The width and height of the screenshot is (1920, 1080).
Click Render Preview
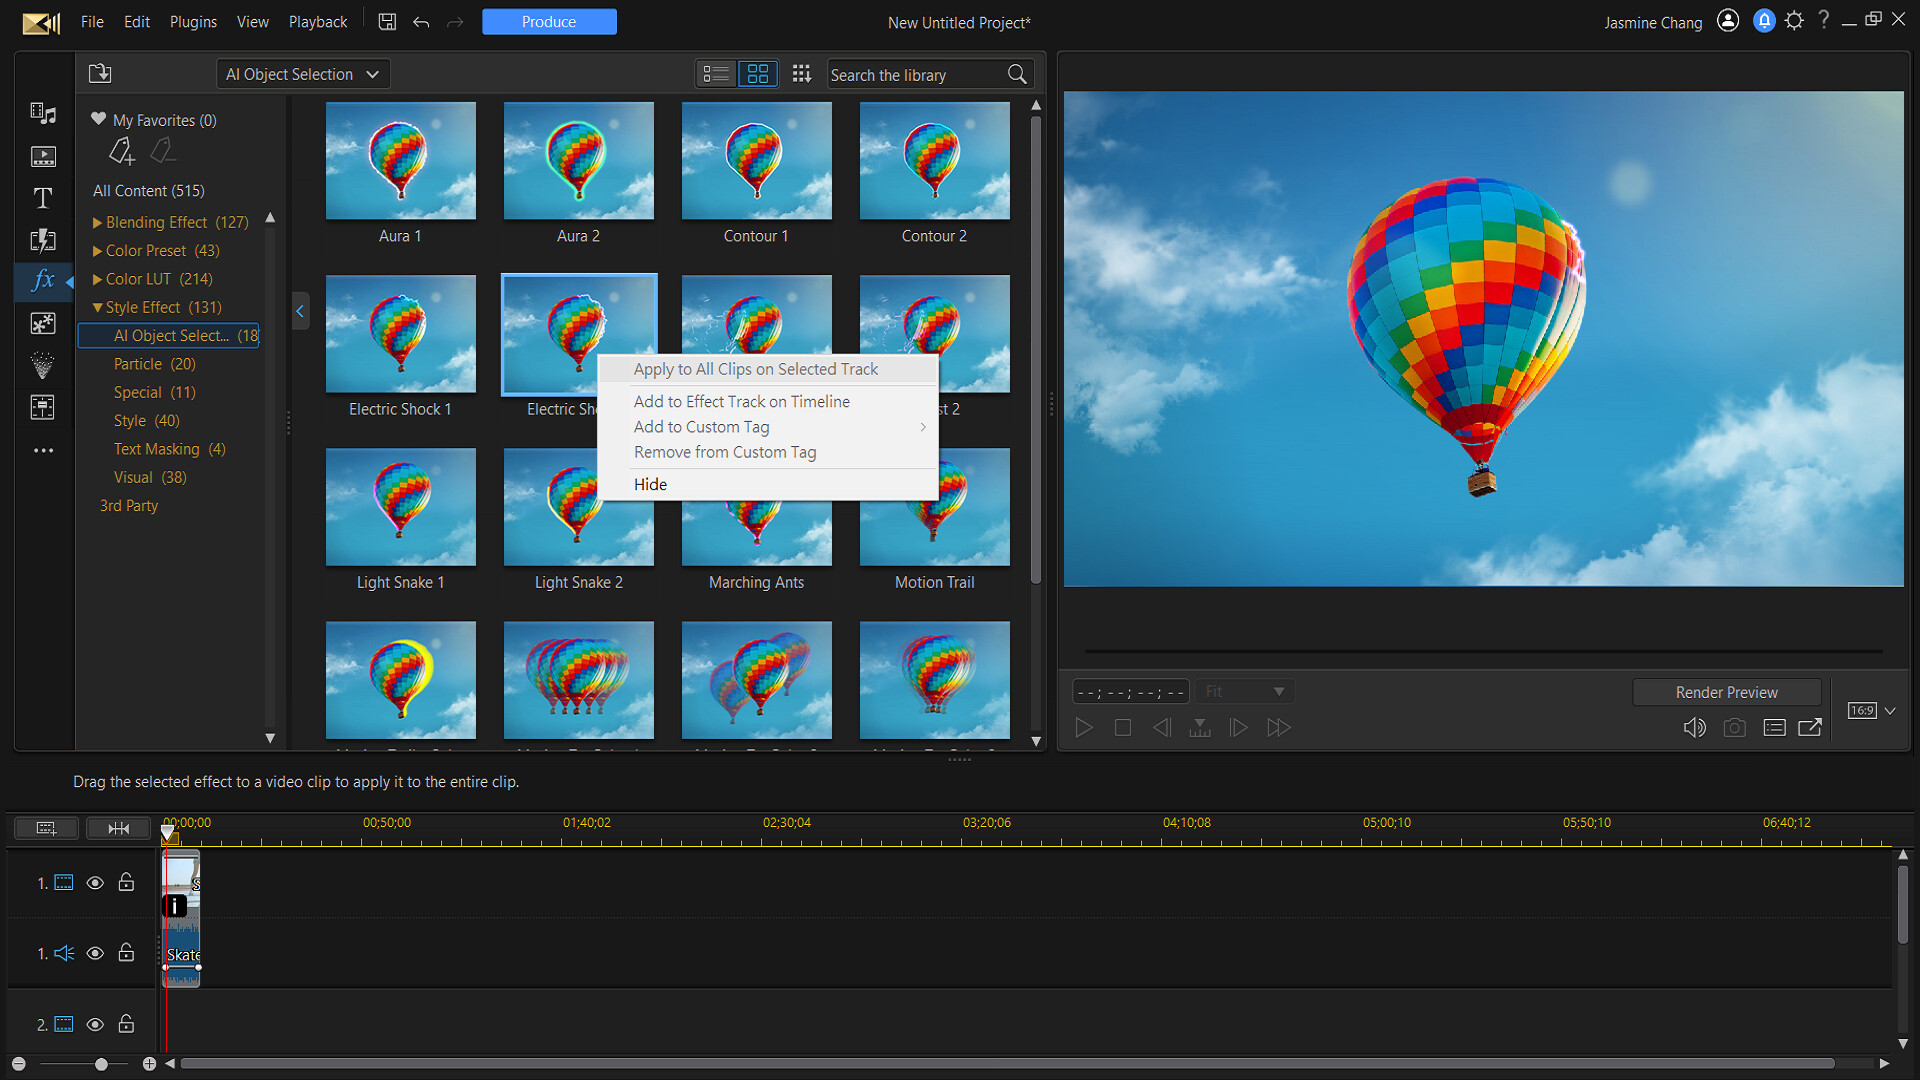coord(1727,691)
